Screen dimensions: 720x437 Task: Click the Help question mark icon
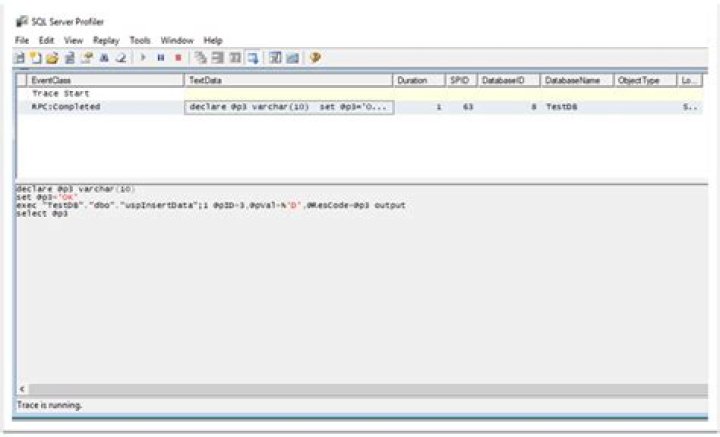coord(315,58)
